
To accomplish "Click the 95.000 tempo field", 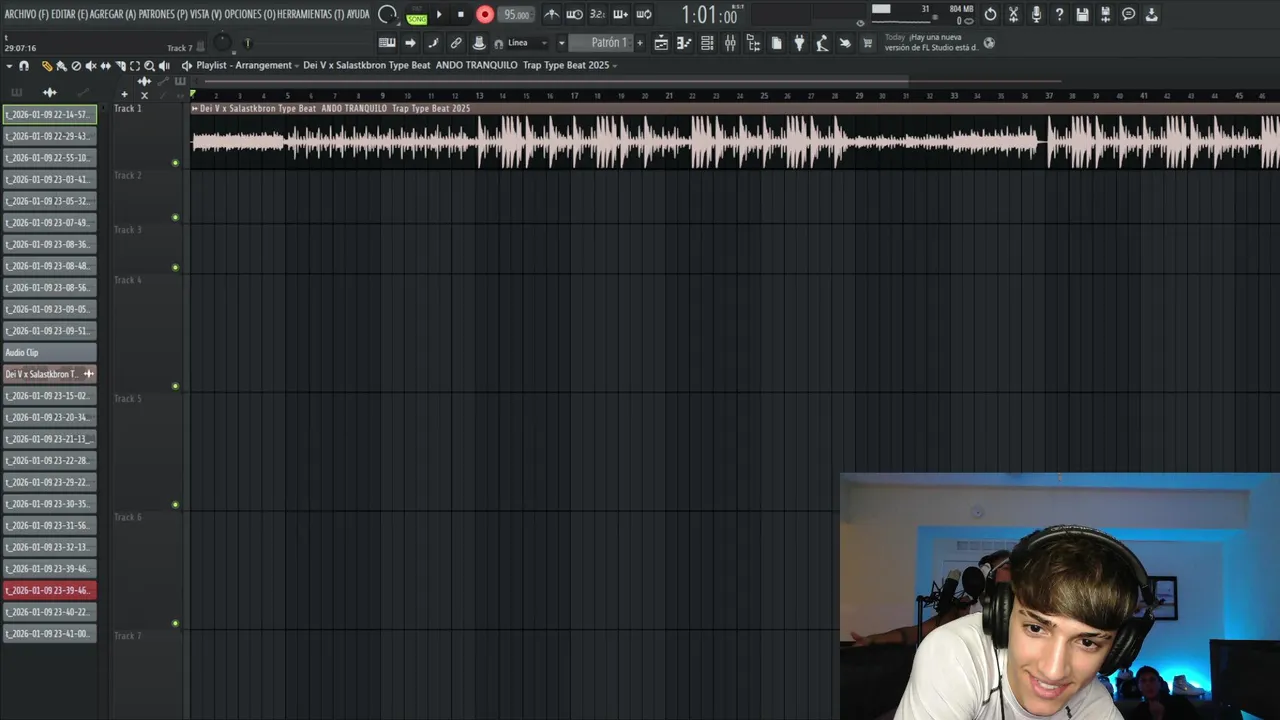I will [517, 15].
